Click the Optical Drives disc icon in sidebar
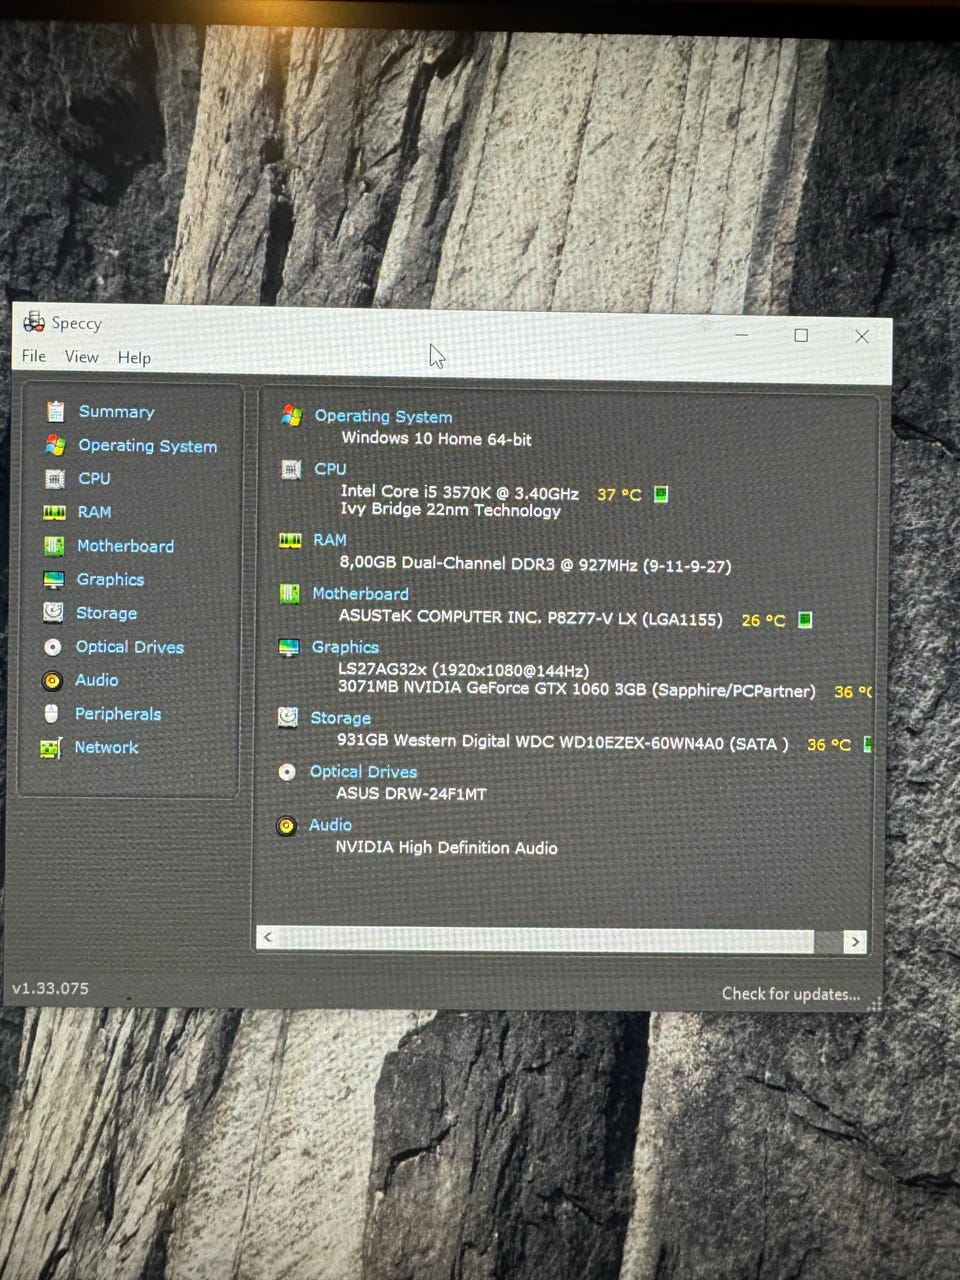 coord(53,647)
